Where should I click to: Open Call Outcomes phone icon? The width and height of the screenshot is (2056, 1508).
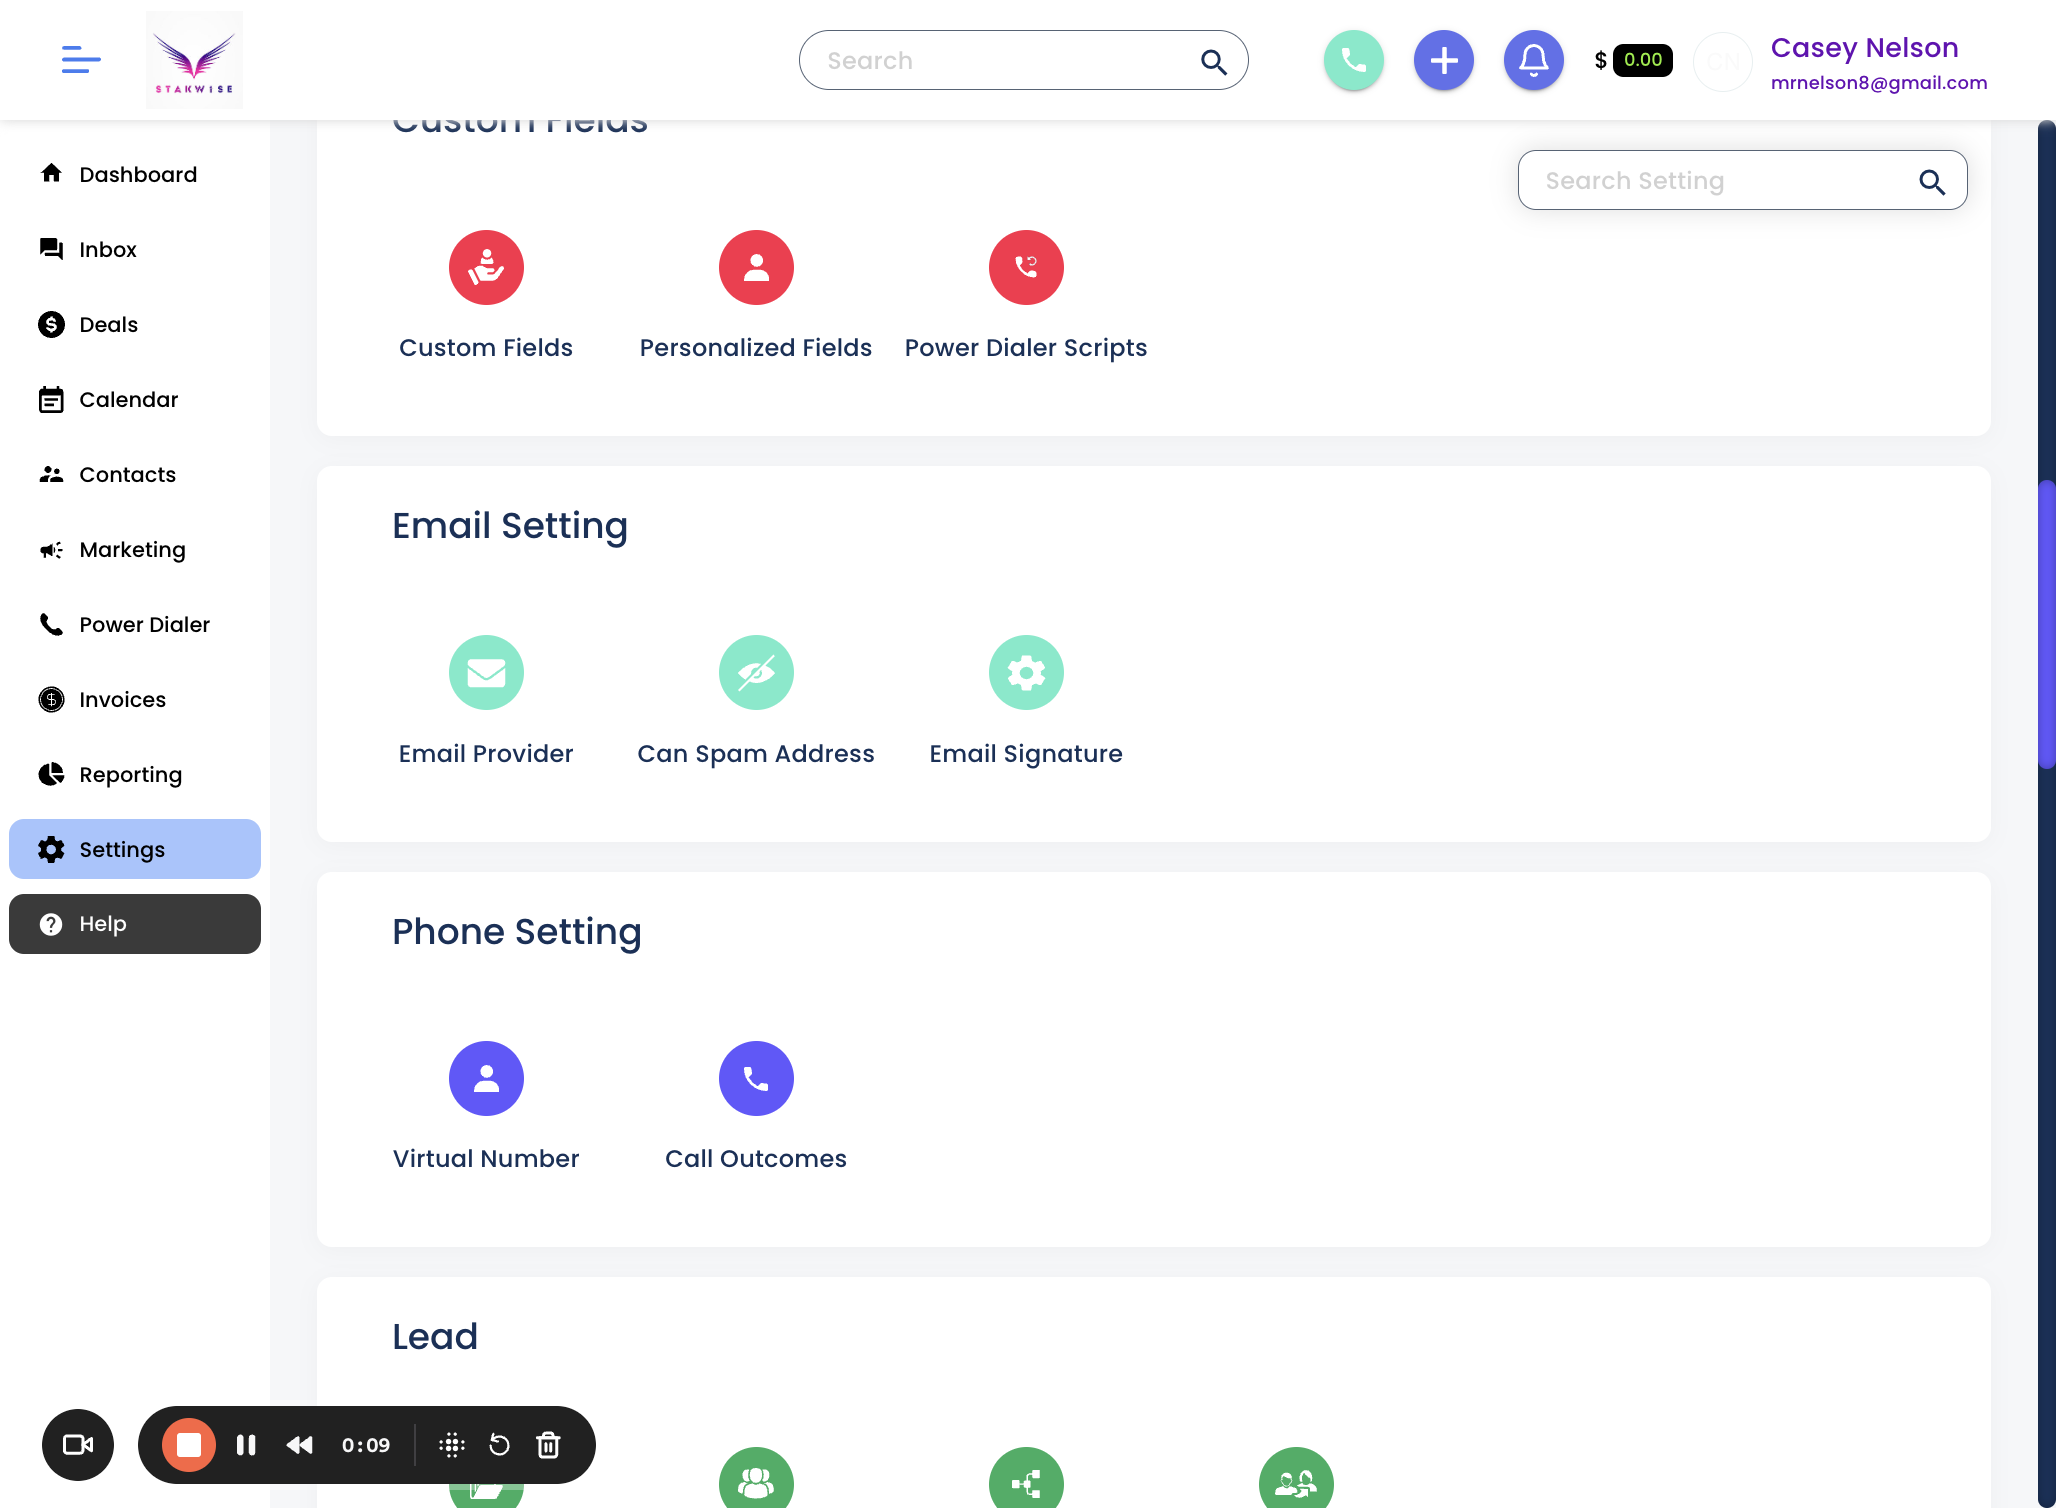tap(756, 1078)
